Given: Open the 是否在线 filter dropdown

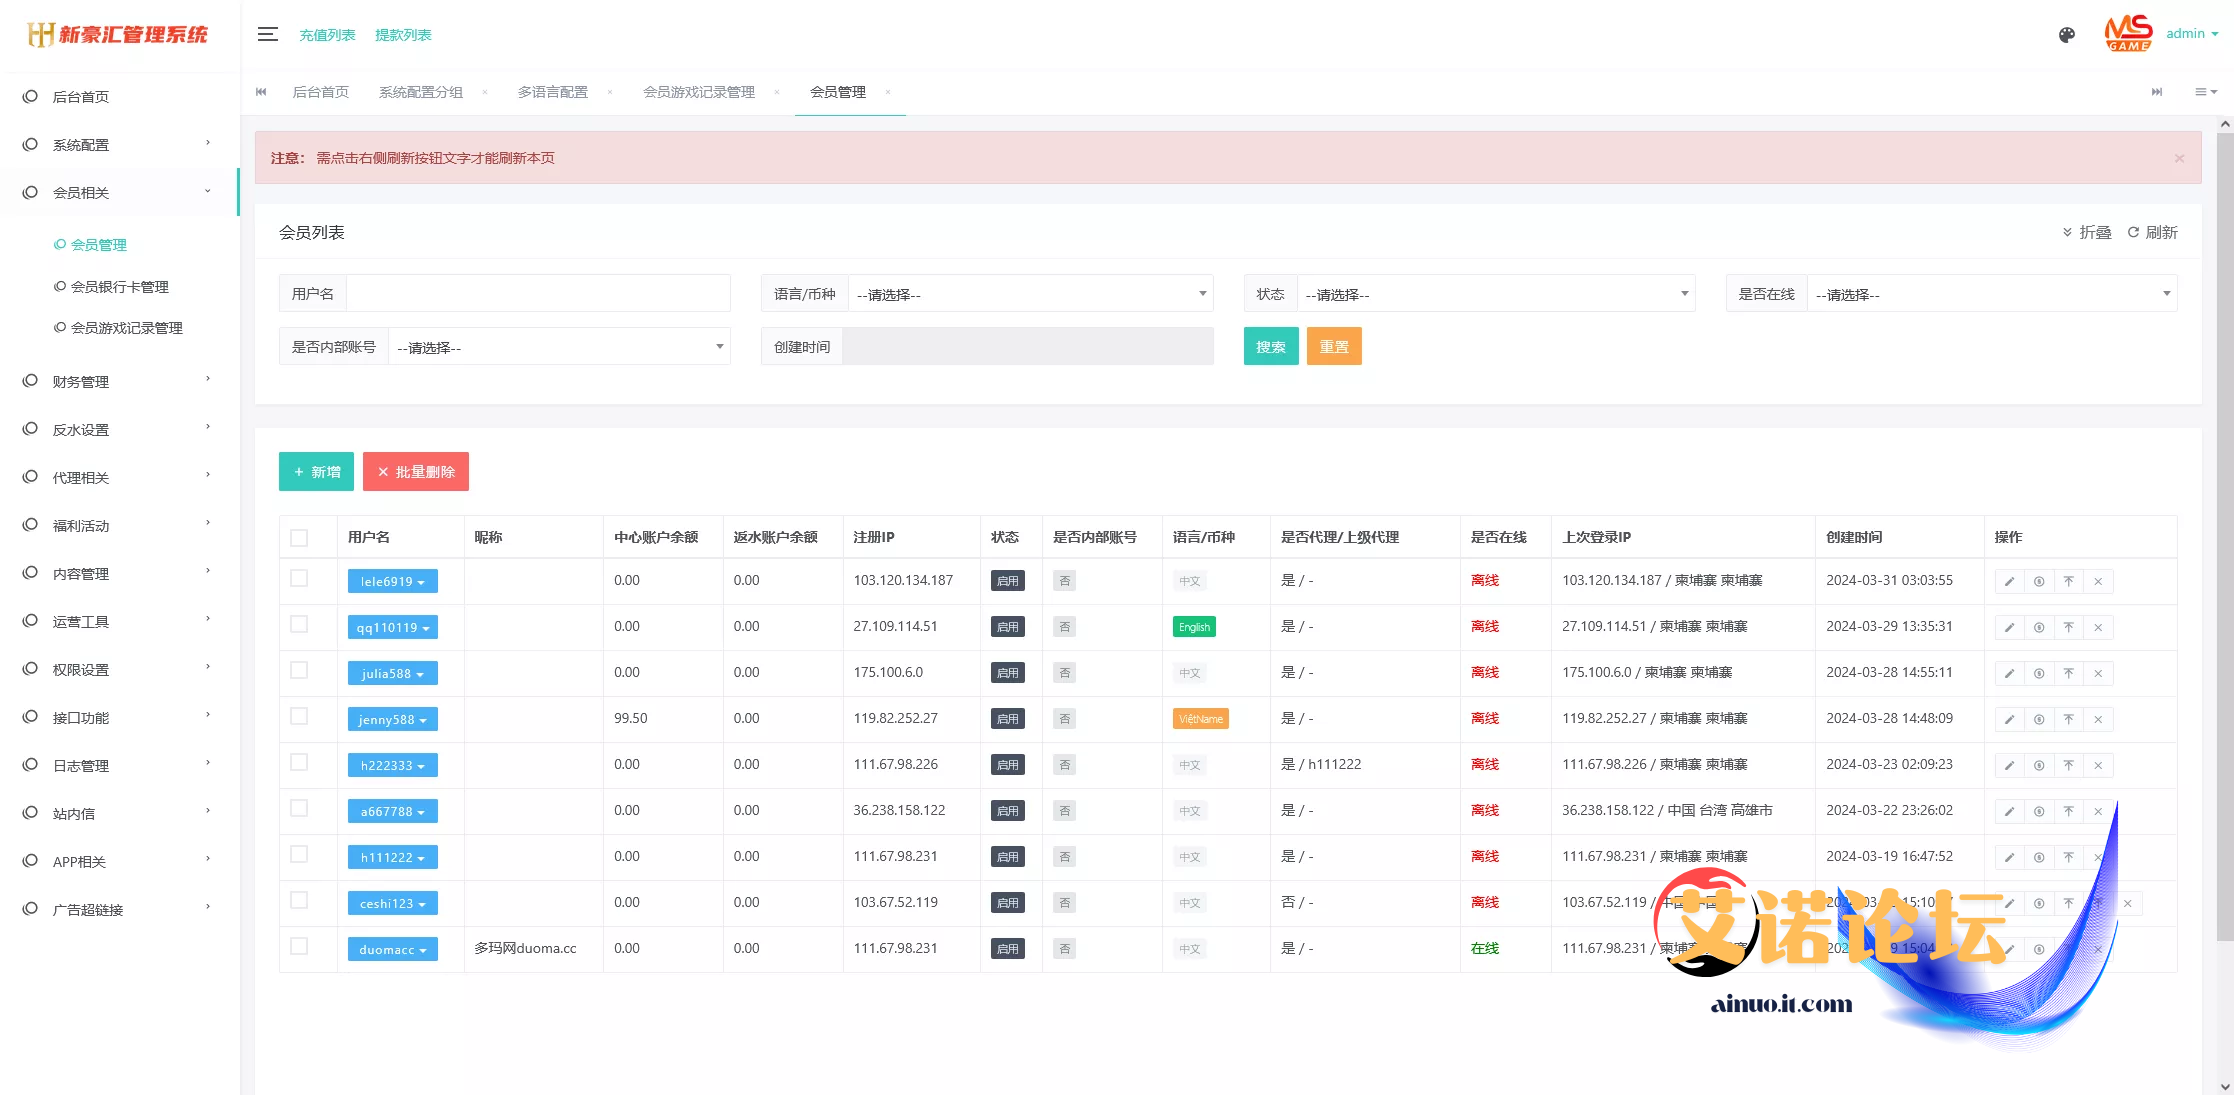Looking at the screenshot, I should click(x=1992, y=294).
